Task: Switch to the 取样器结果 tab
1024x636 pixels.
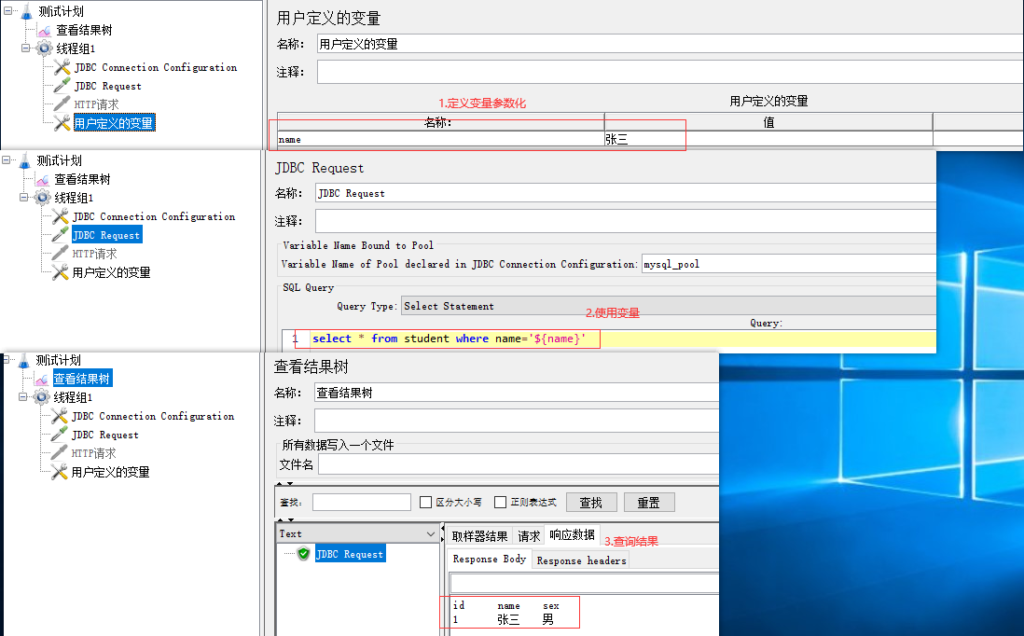Action: 479,536
